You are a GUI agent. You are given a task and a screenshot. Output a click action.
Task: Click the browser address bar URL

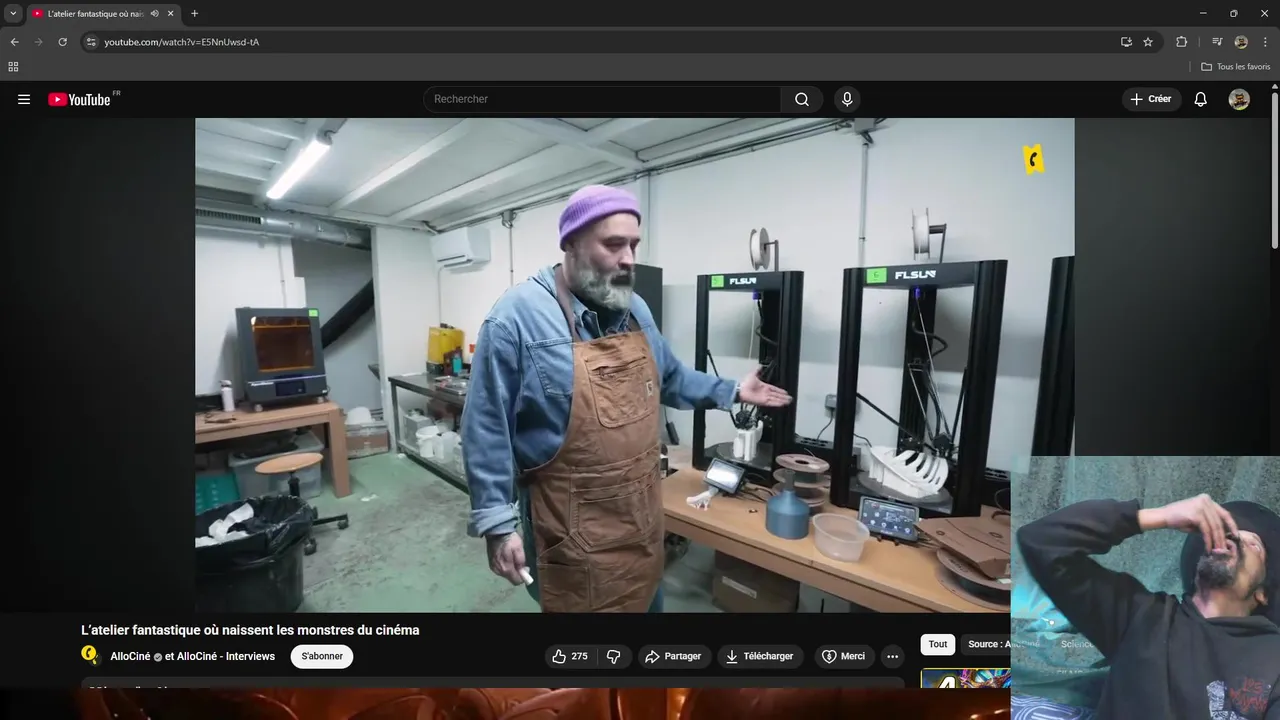(x=182, y=42)
